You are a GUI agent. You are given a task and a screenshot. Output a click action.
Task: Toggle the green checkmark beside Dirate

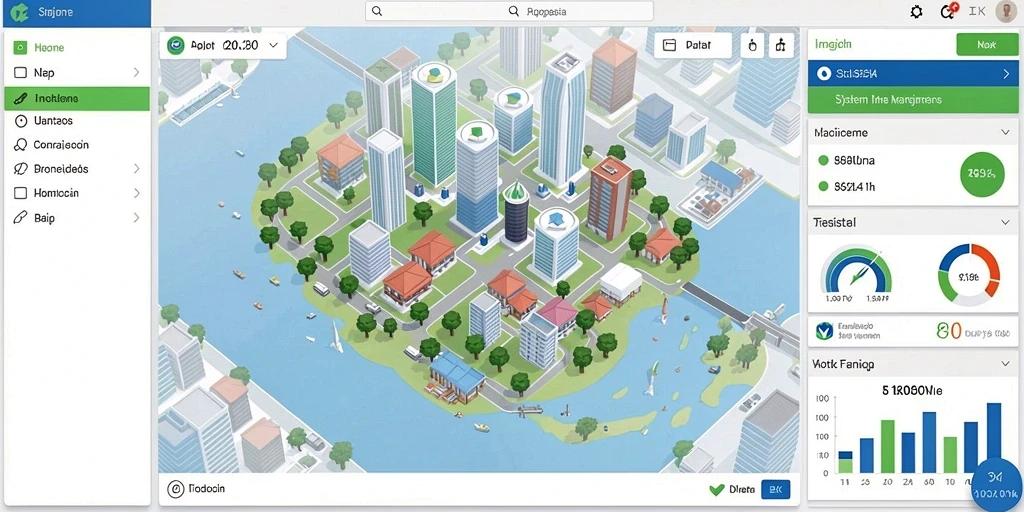(717, 489)
